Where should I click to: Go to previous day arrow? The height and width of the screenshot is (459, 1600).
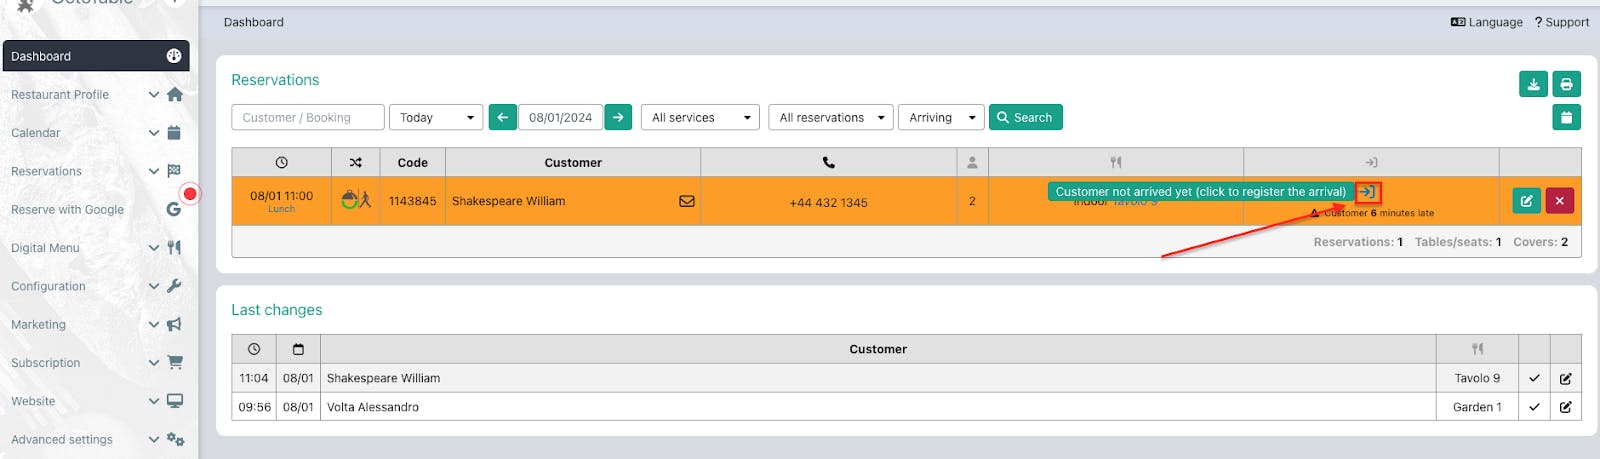pos(503,118)
